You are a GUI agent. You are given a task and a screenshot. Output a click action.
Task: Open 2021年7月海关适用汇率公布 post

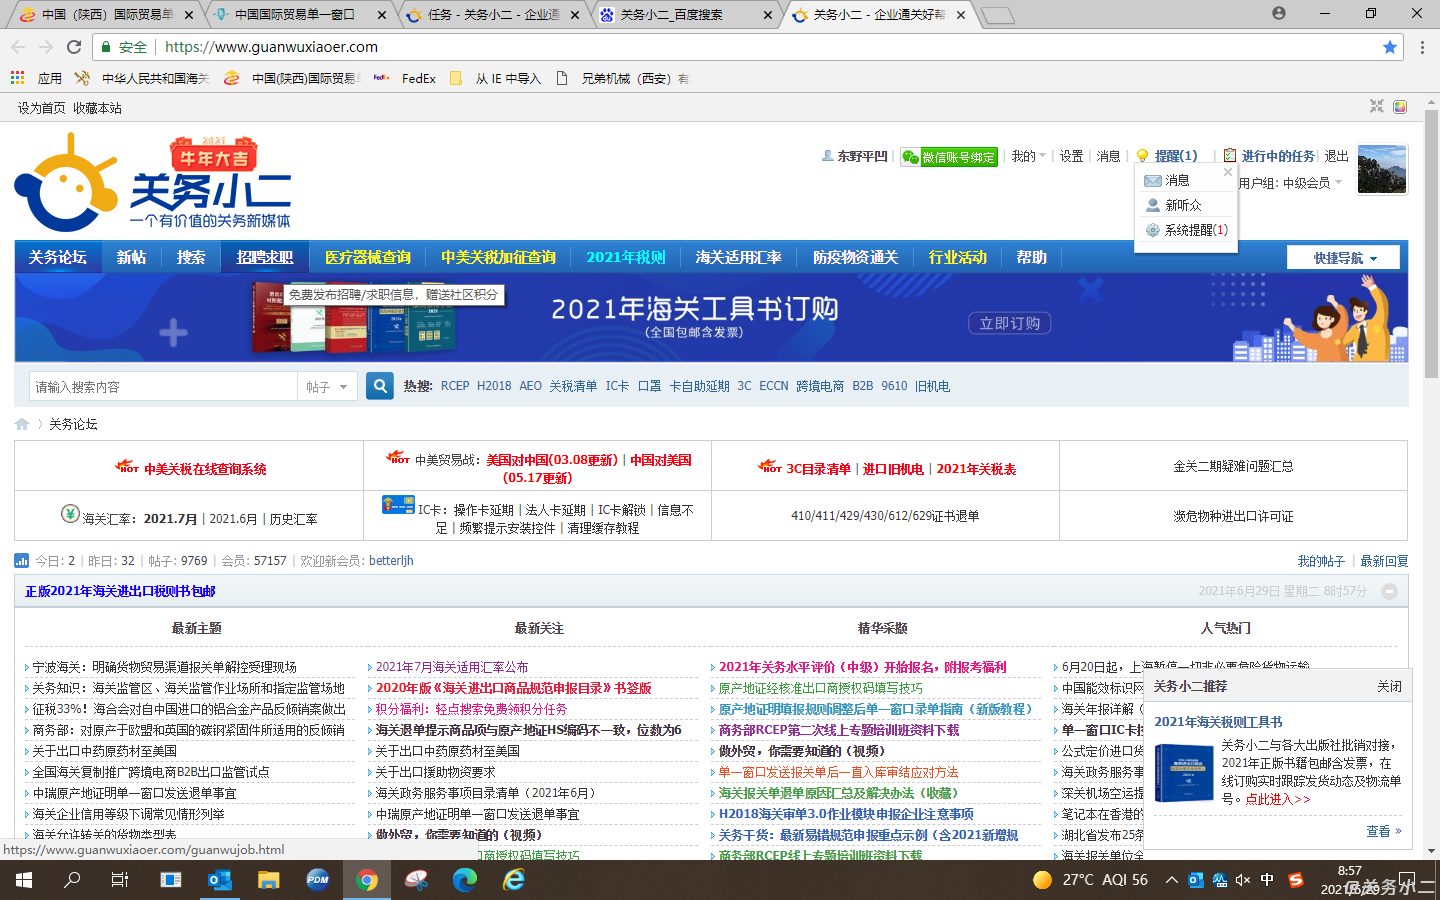452,667
